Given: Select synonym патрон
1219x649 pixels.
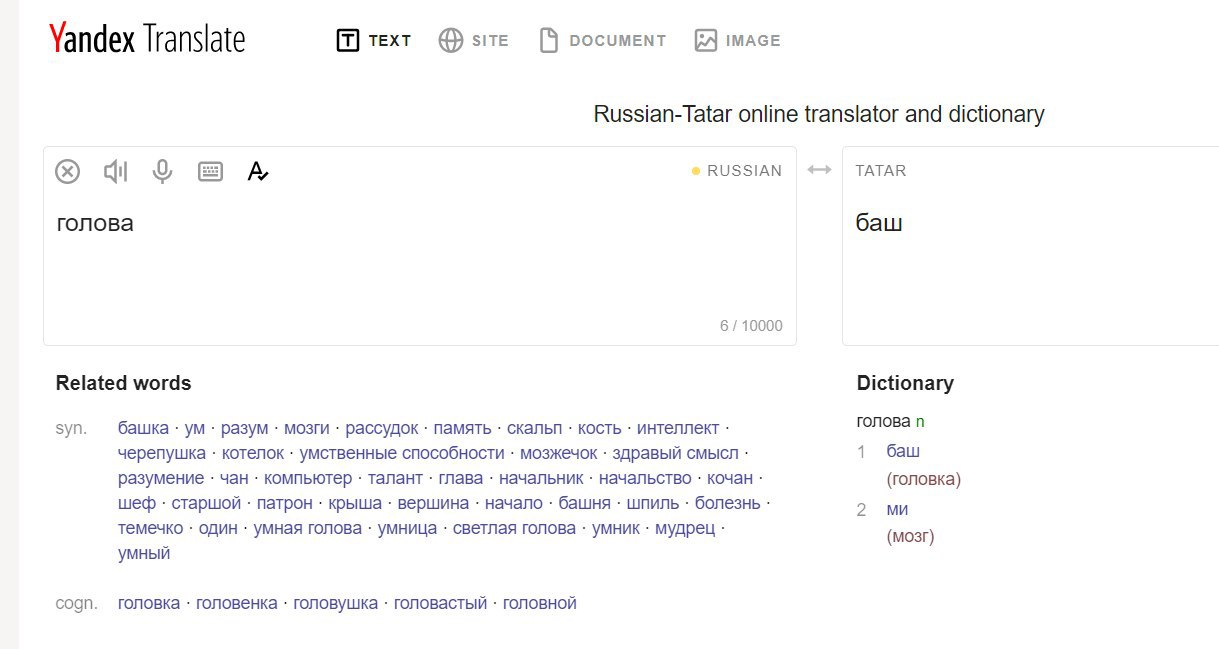Looking at the screenshot, I should point(285,503).
